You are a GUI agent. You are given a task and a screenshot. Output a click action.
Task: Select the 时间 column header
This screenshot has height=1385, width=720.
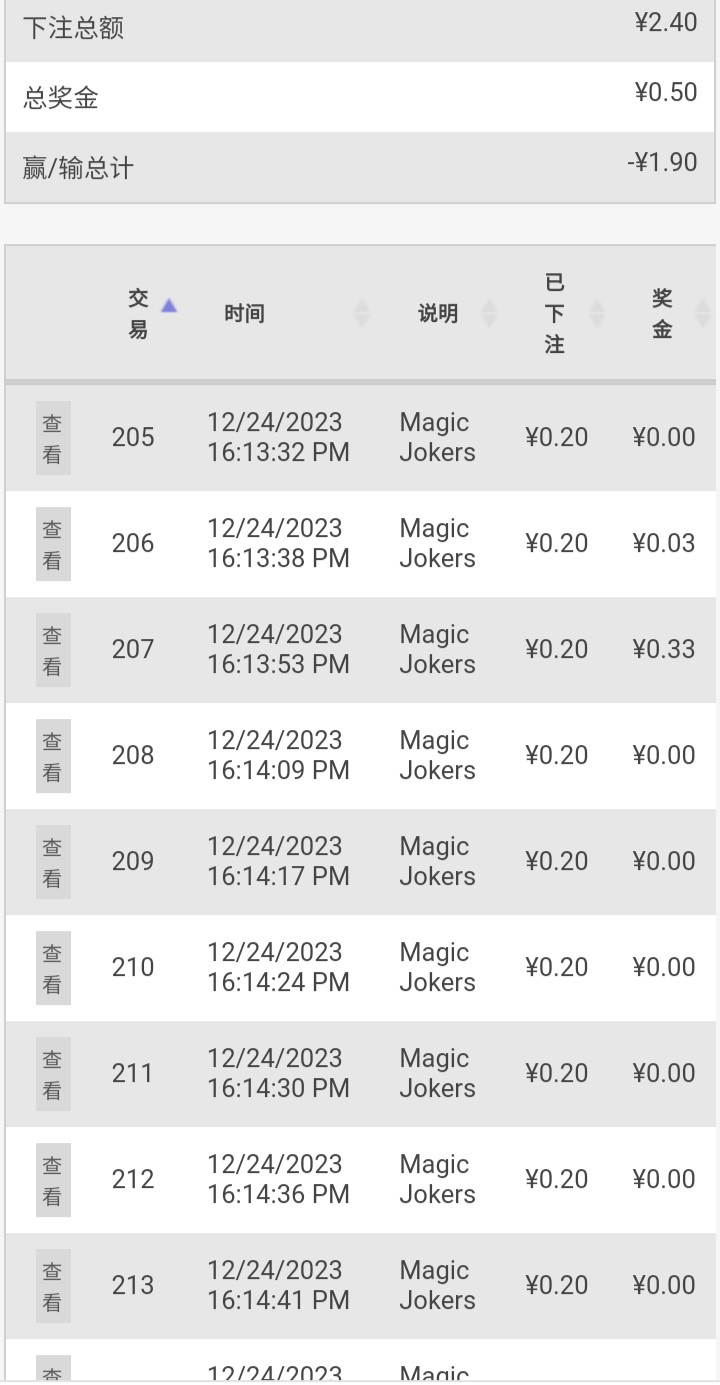point(244,314)
